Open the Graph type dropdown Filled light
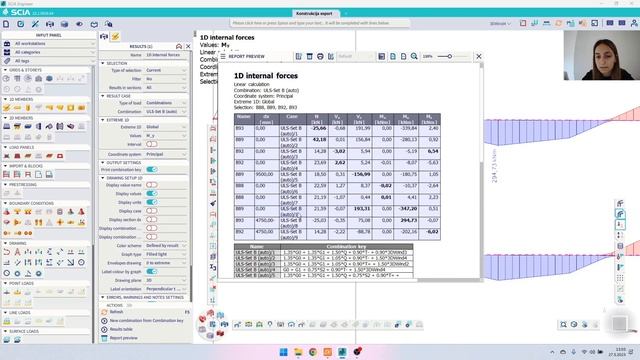640x360 pixels. coord(166,254)
